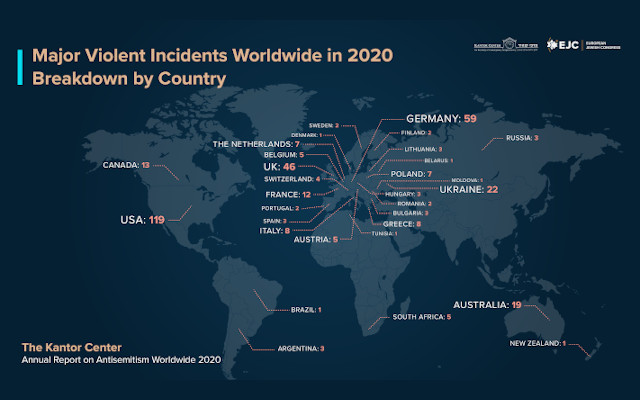
Task: Click the 'SOUTH AFRICA: 5' label
Action: click(x=422, y=317)
